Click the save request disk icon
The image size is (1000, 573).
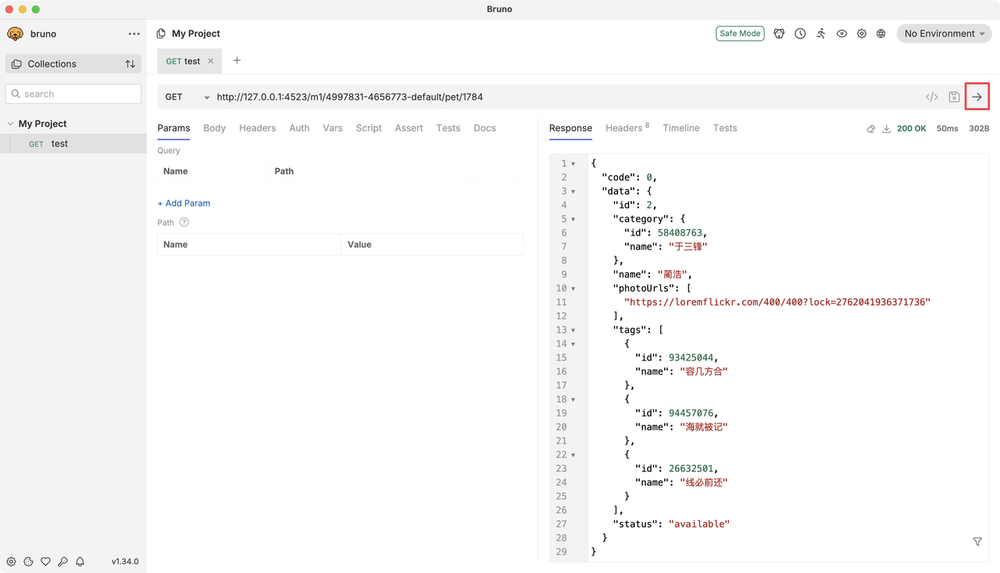pos(954,97)
